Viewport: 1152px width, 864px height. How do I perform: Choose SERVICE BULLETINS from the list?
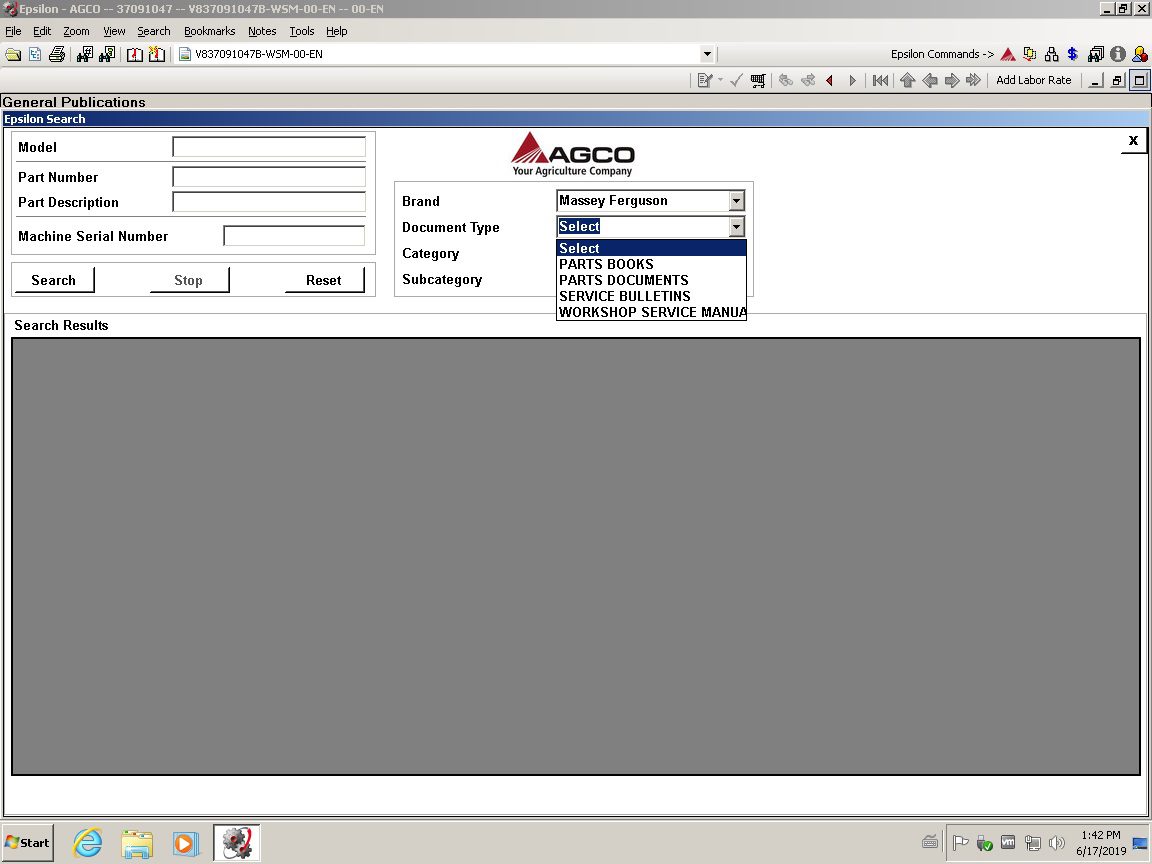pyautogui.click(x=651, y=296)
